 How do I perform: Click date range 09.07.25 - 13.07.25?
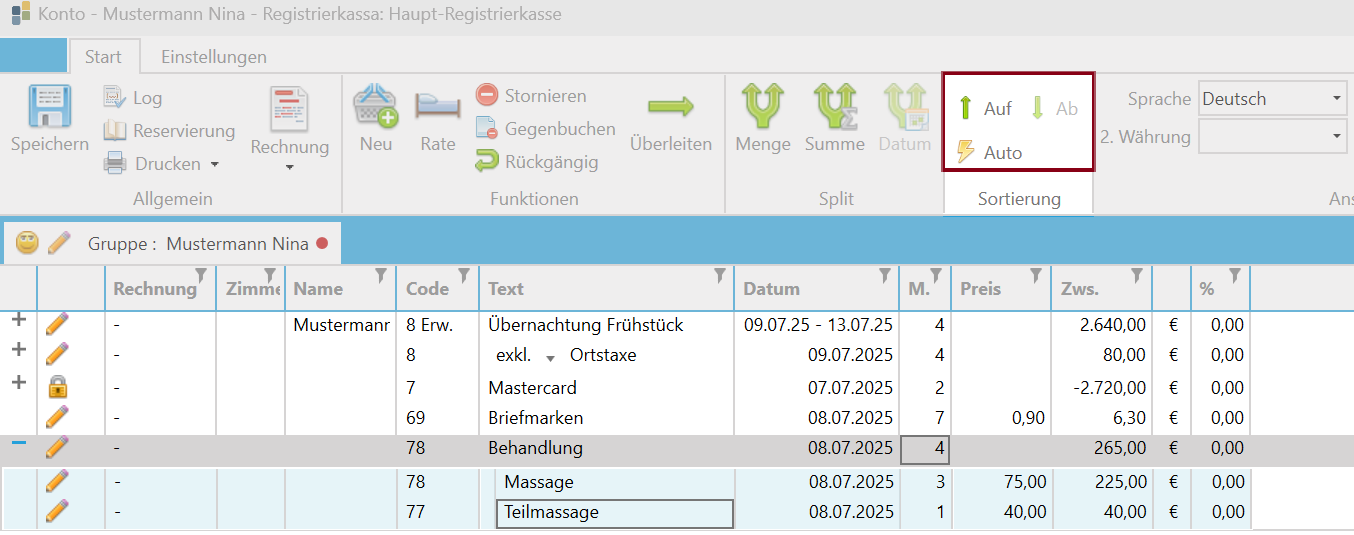click(818, 325)
